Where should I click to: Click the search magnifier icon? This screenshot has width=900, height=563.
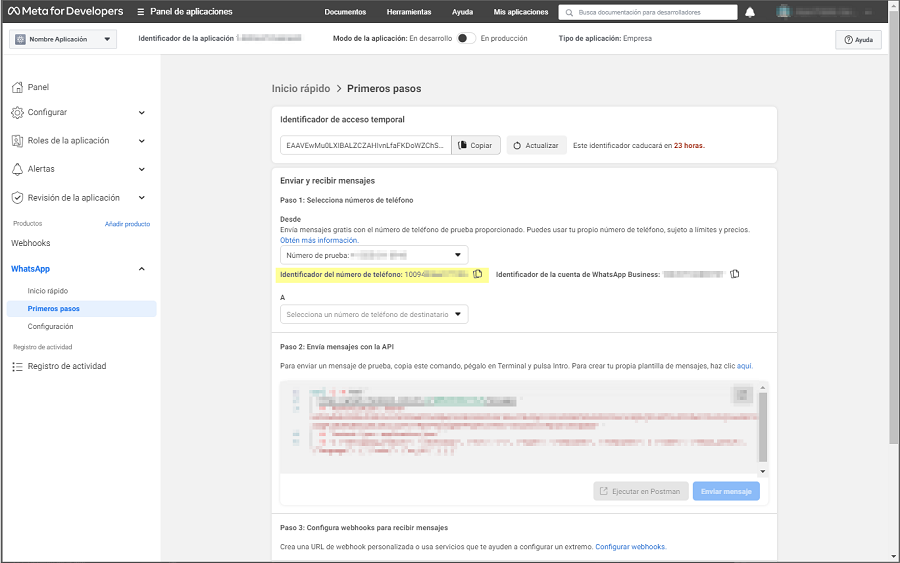pyautogui.click(x=569, y=12)
